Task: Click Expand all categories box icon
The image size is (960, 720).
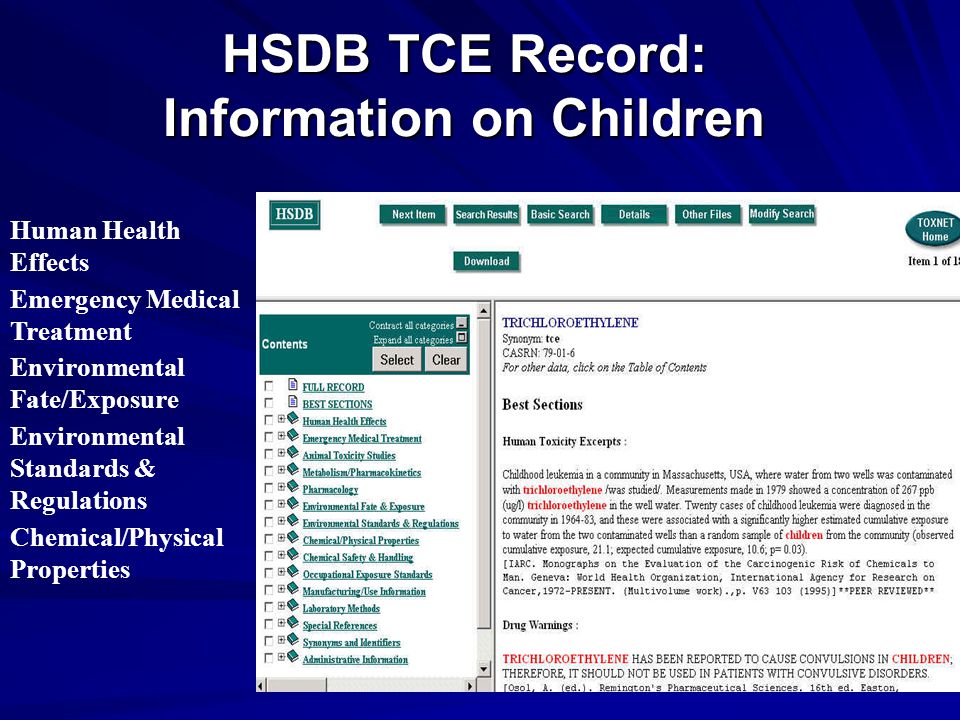Action: coord(462,337)
